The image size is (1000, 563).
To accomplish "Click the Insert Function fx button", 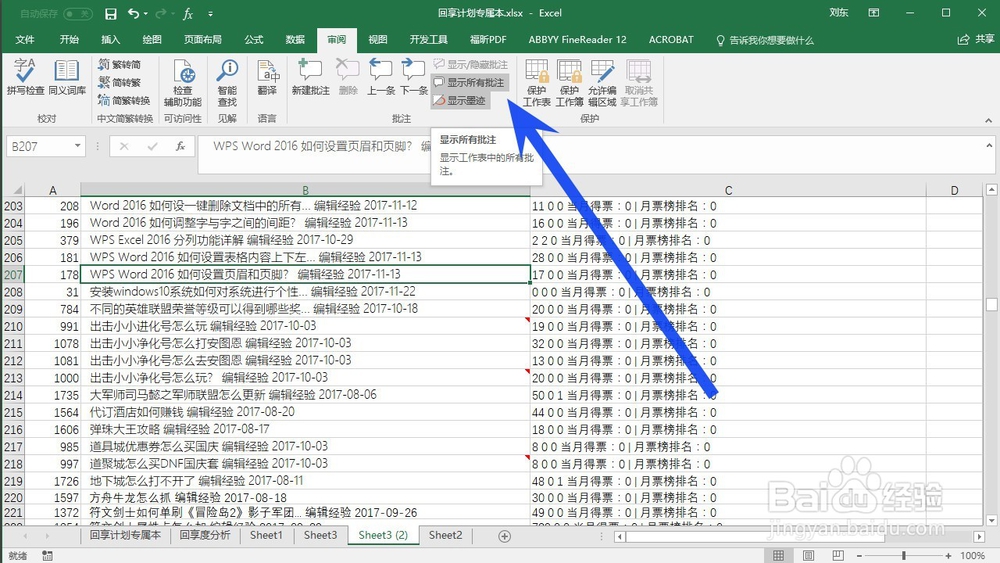I will click(x=180, y=146).
